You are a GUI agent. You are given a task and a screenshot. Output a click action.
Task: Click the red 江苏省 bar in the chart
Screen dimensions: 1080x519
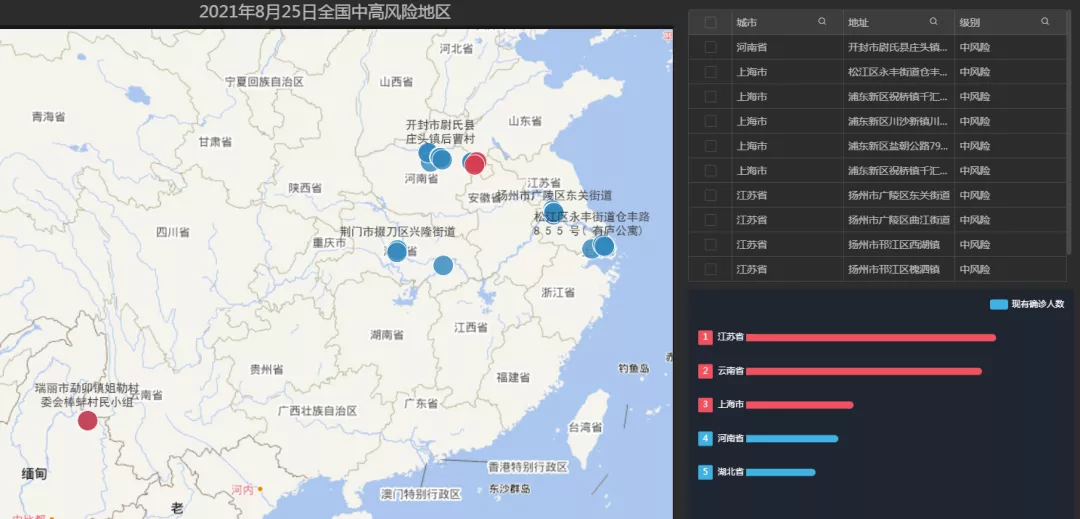click(x=871, y=337)
